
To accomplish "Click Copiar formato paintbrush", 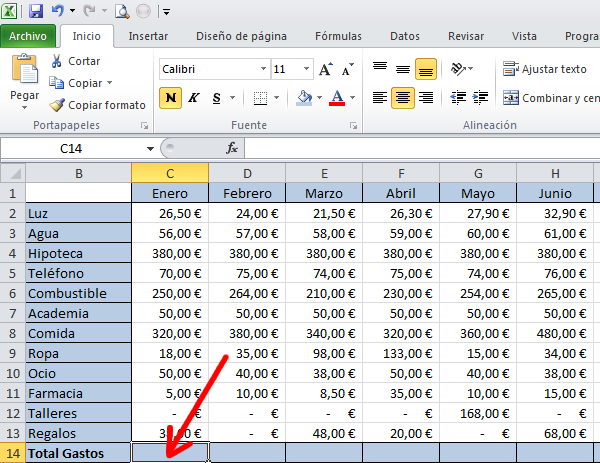I will (97, 105).
